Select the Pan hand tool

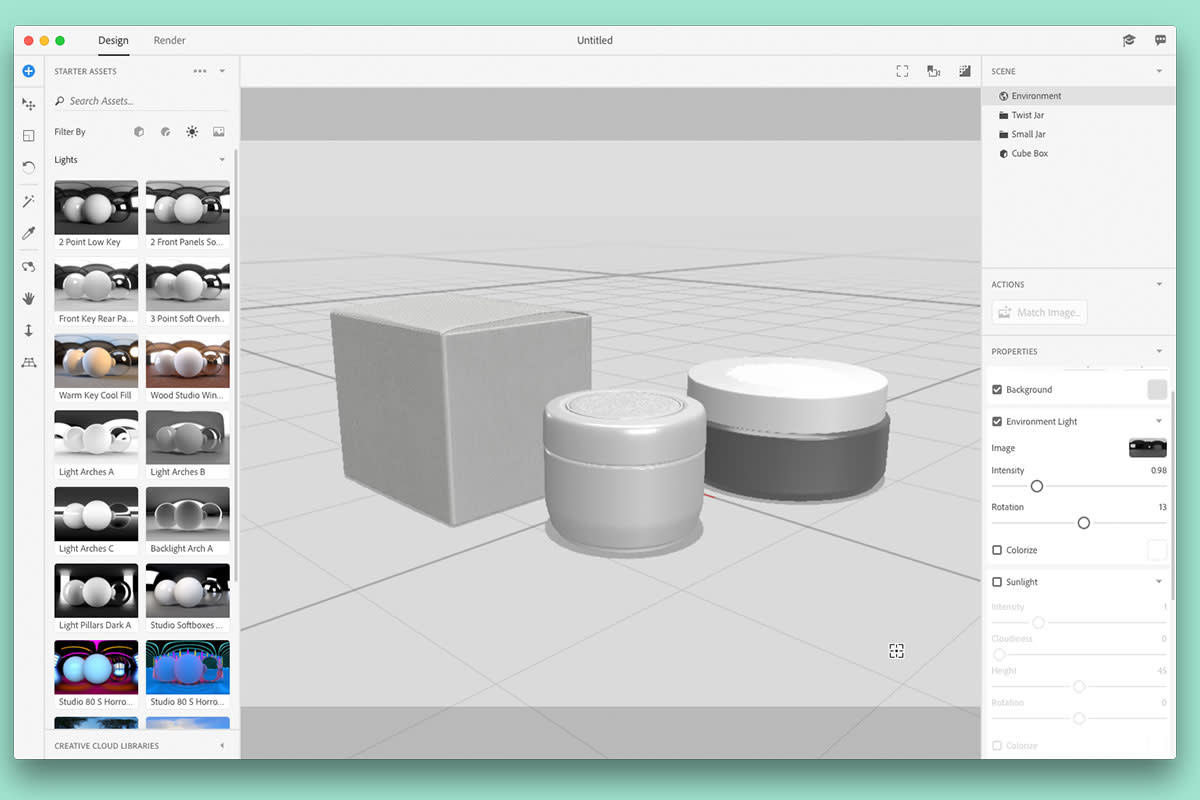(x=28, y=298)
